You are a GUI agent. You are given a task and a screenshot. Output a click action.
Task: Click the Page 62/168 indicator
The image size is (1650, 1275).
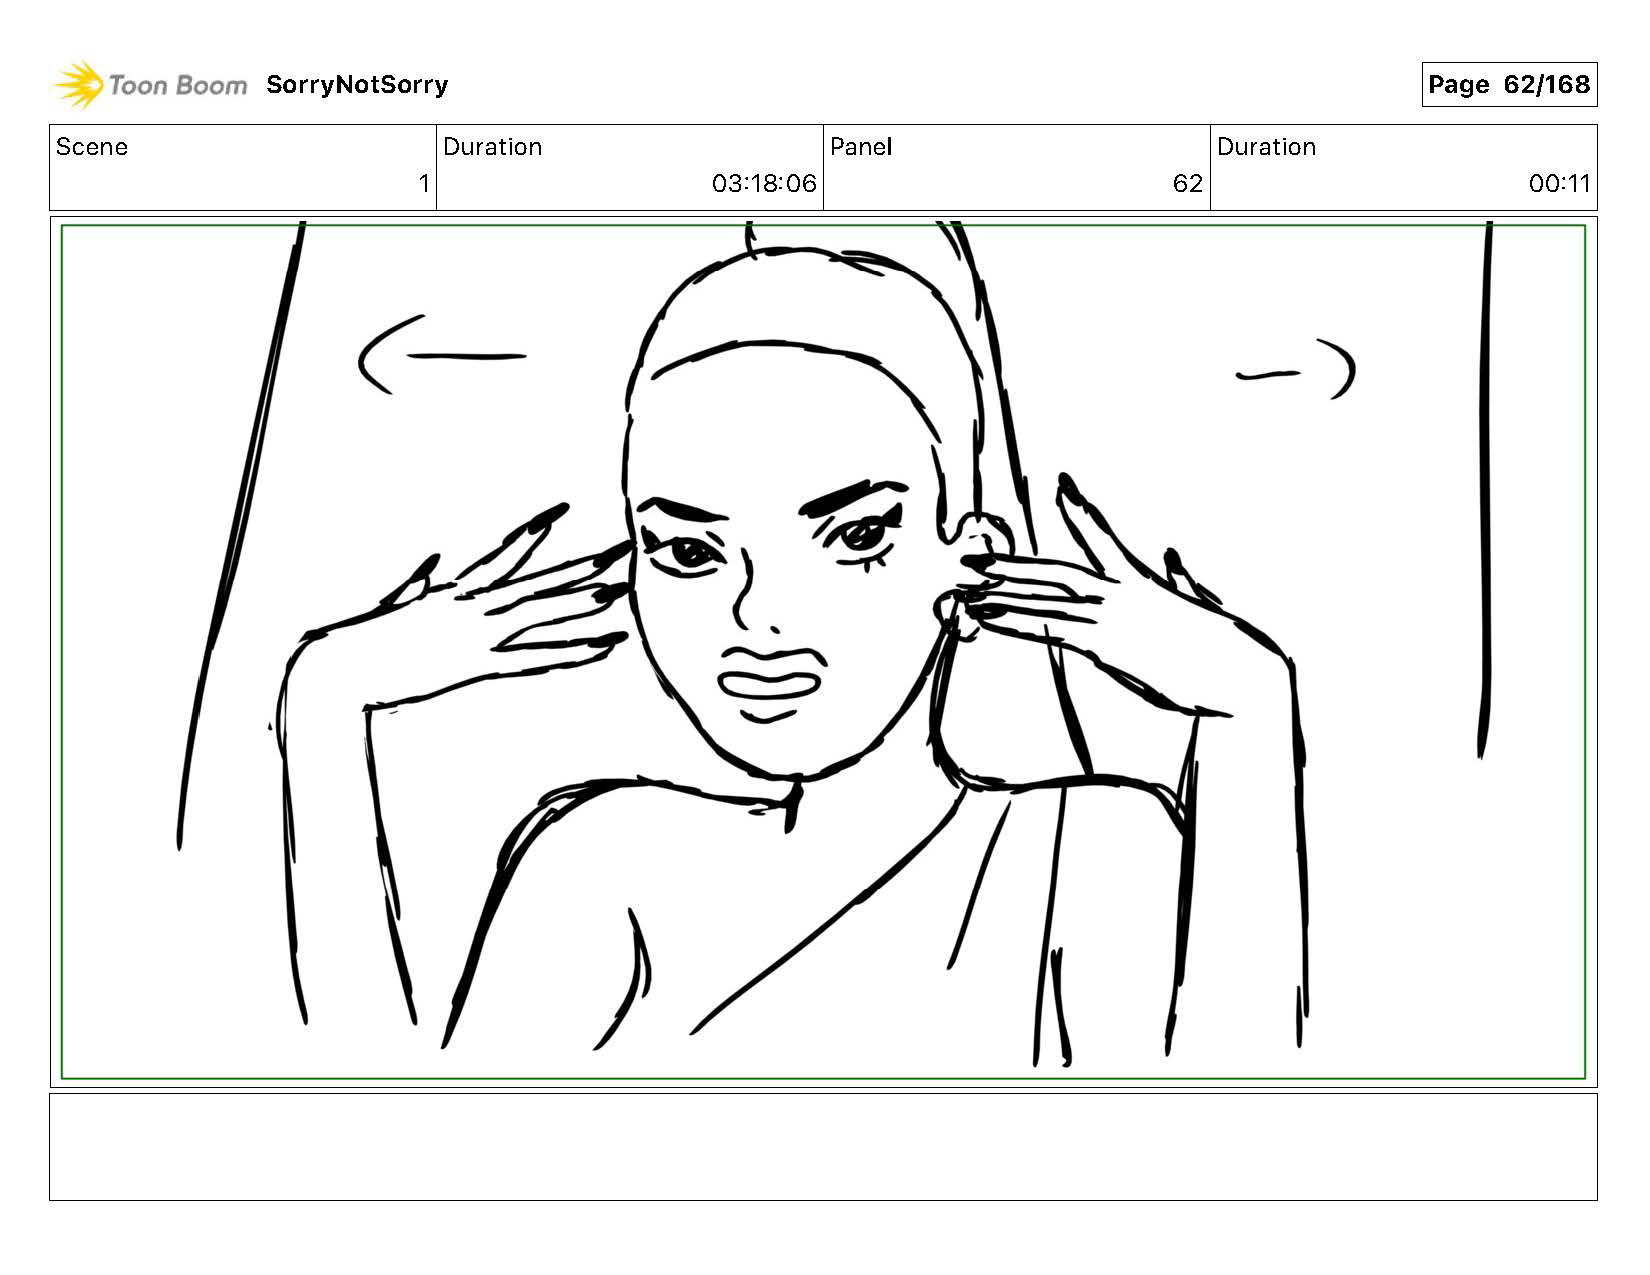pyautogui.click(x=1509, y=85)
